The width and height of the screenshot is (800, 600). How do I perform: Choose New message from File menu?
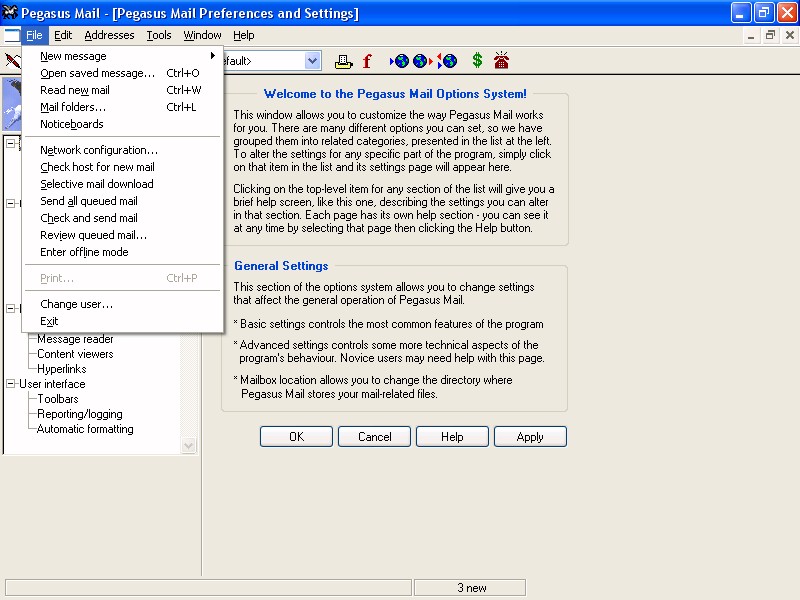122,56
